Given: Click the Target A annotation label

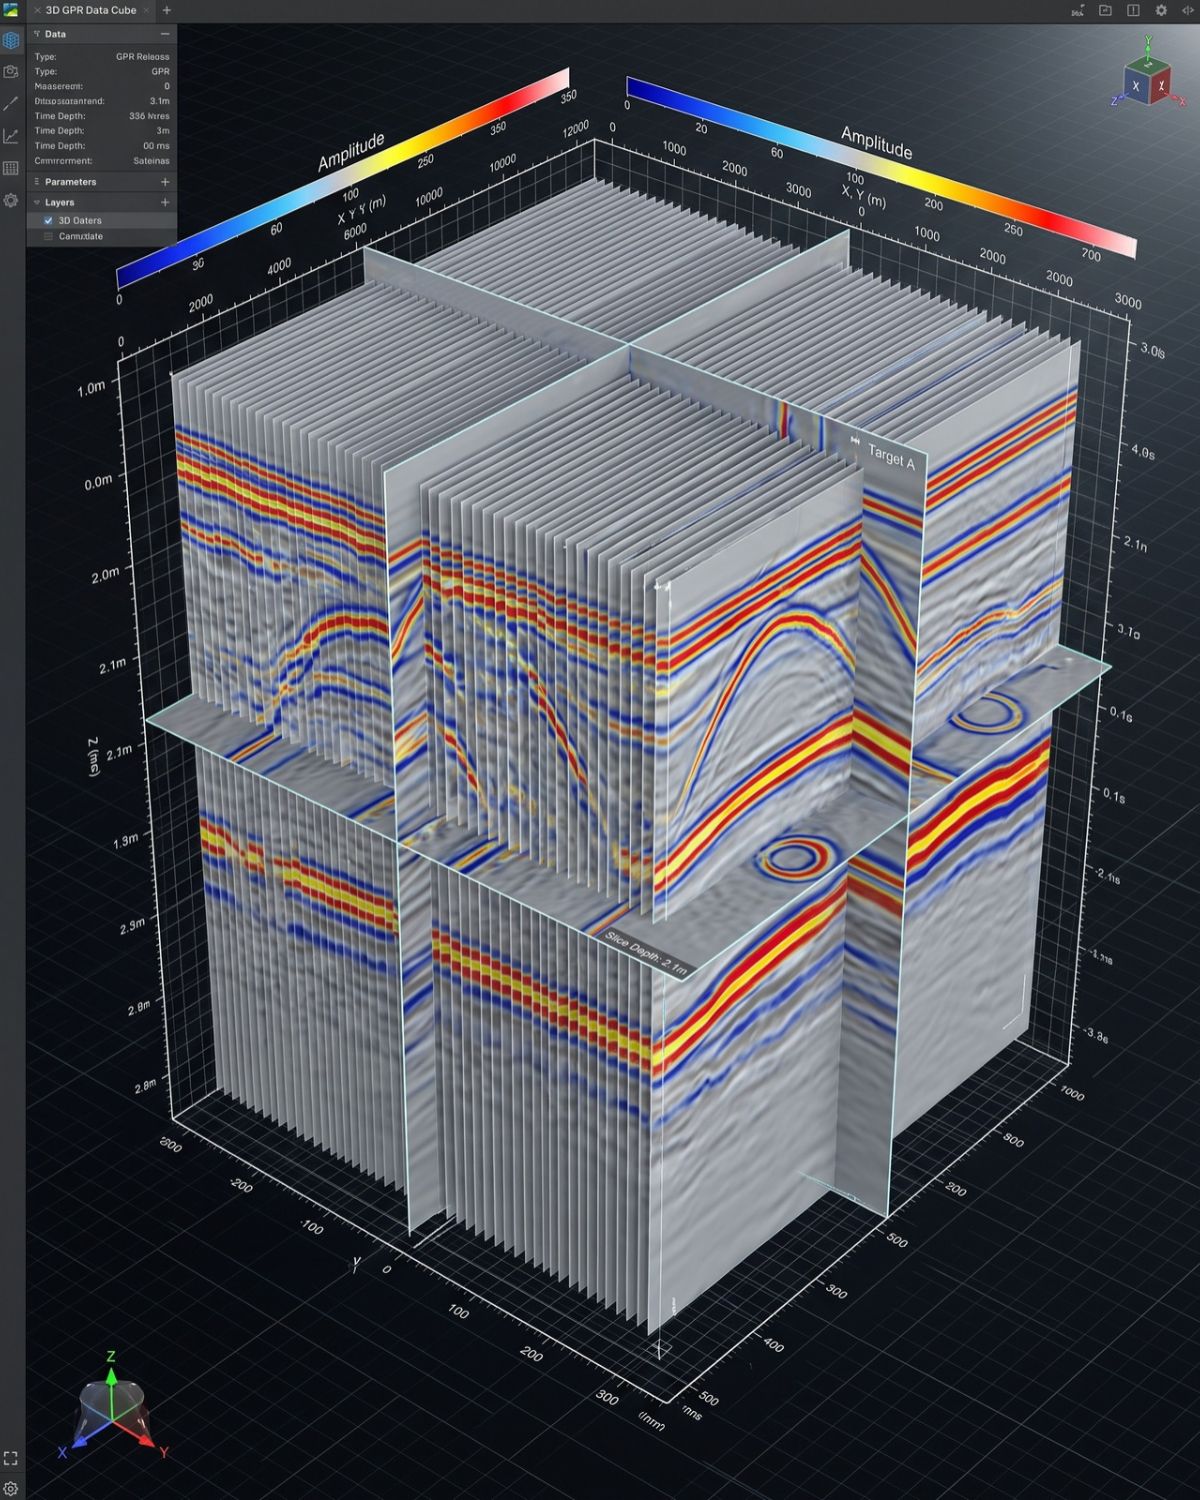Looking at the screenshot, I should (891, 457).
